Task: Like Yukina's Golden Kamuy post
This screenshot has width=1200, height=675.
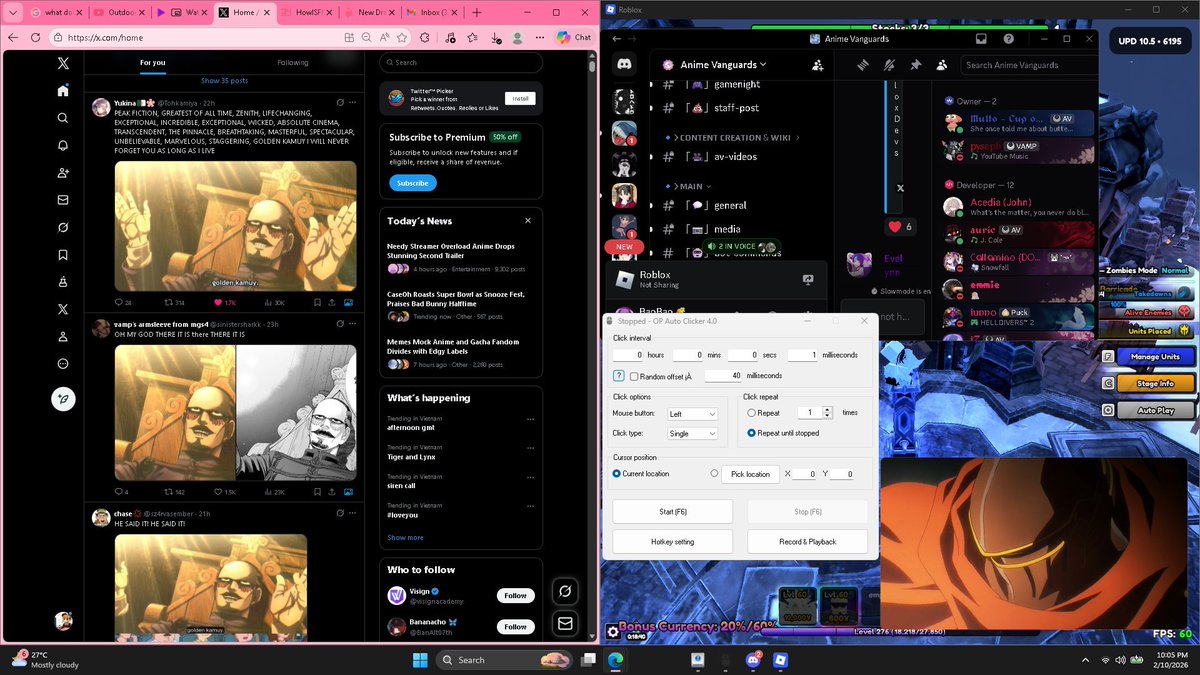Action: pyautogui.click(x=218, y=302)
